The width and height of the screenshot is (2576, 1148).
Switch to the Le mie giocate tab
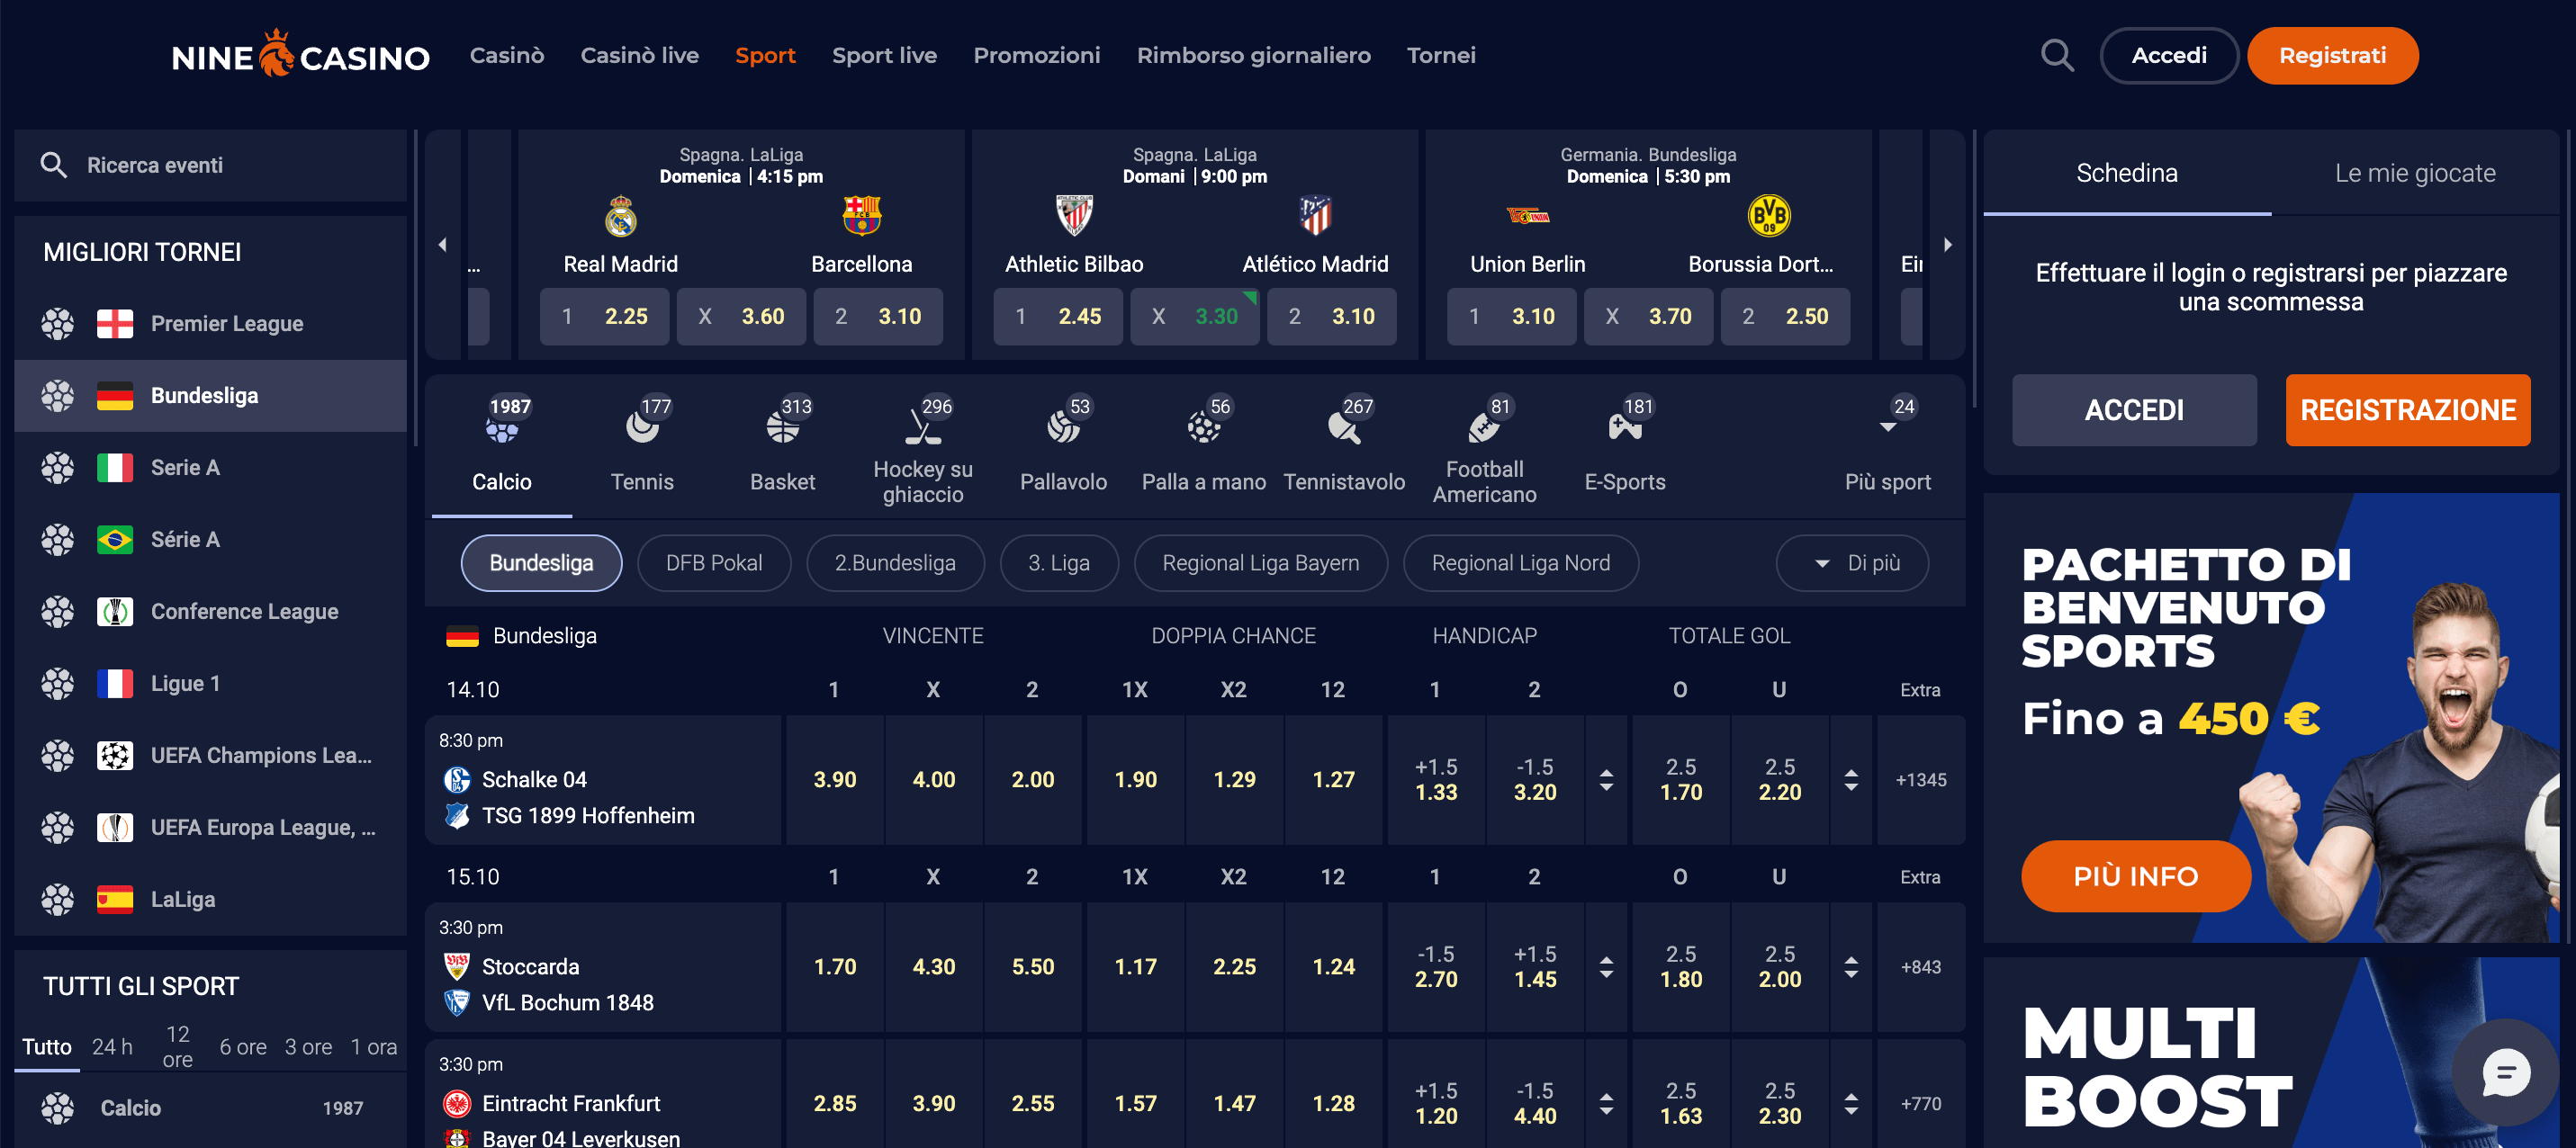tap(2415, 172)
